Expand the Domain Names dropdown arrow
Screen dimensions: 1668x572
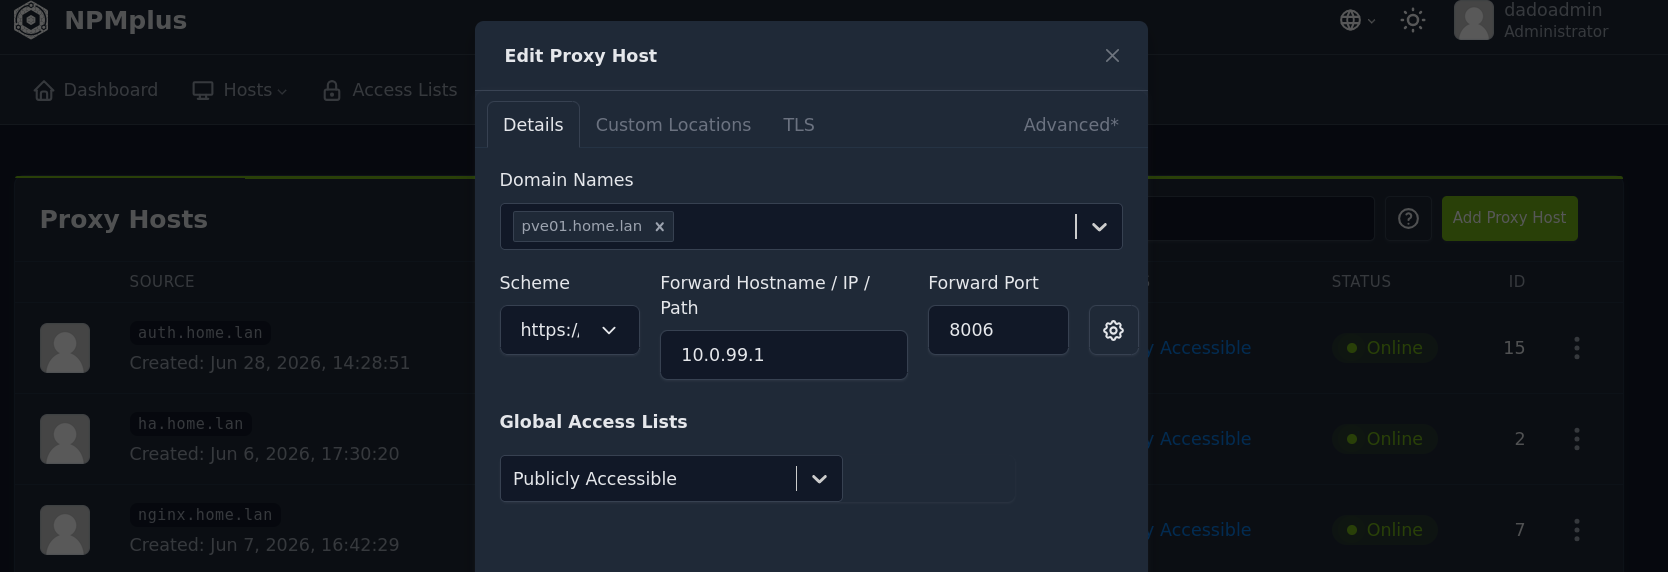coord(1099,227)
